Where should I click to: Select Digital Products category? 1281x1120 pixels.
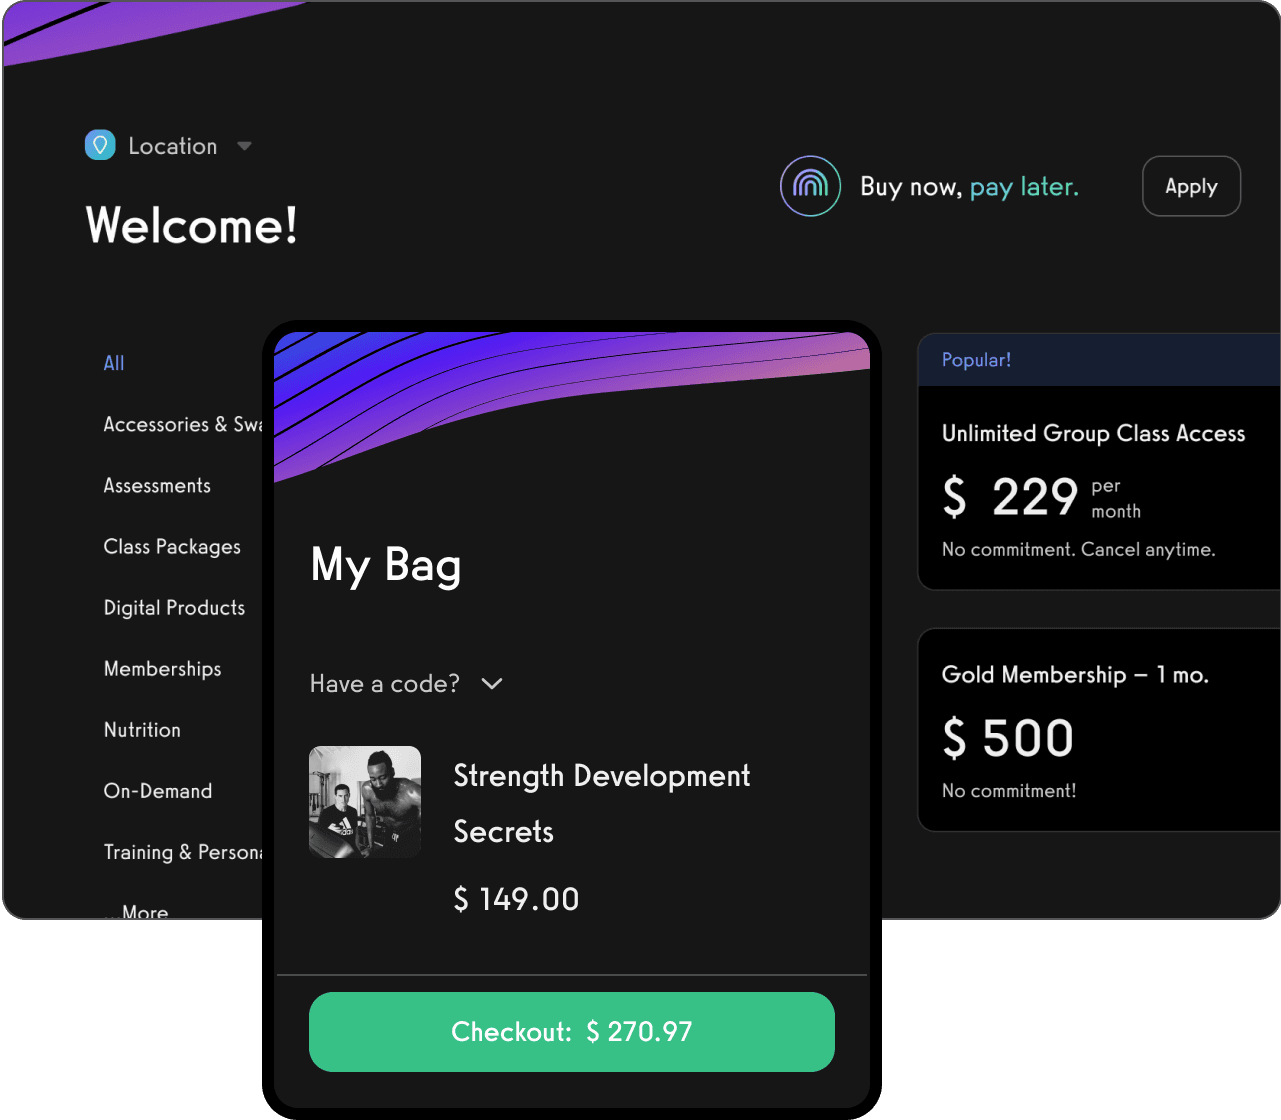174,608
